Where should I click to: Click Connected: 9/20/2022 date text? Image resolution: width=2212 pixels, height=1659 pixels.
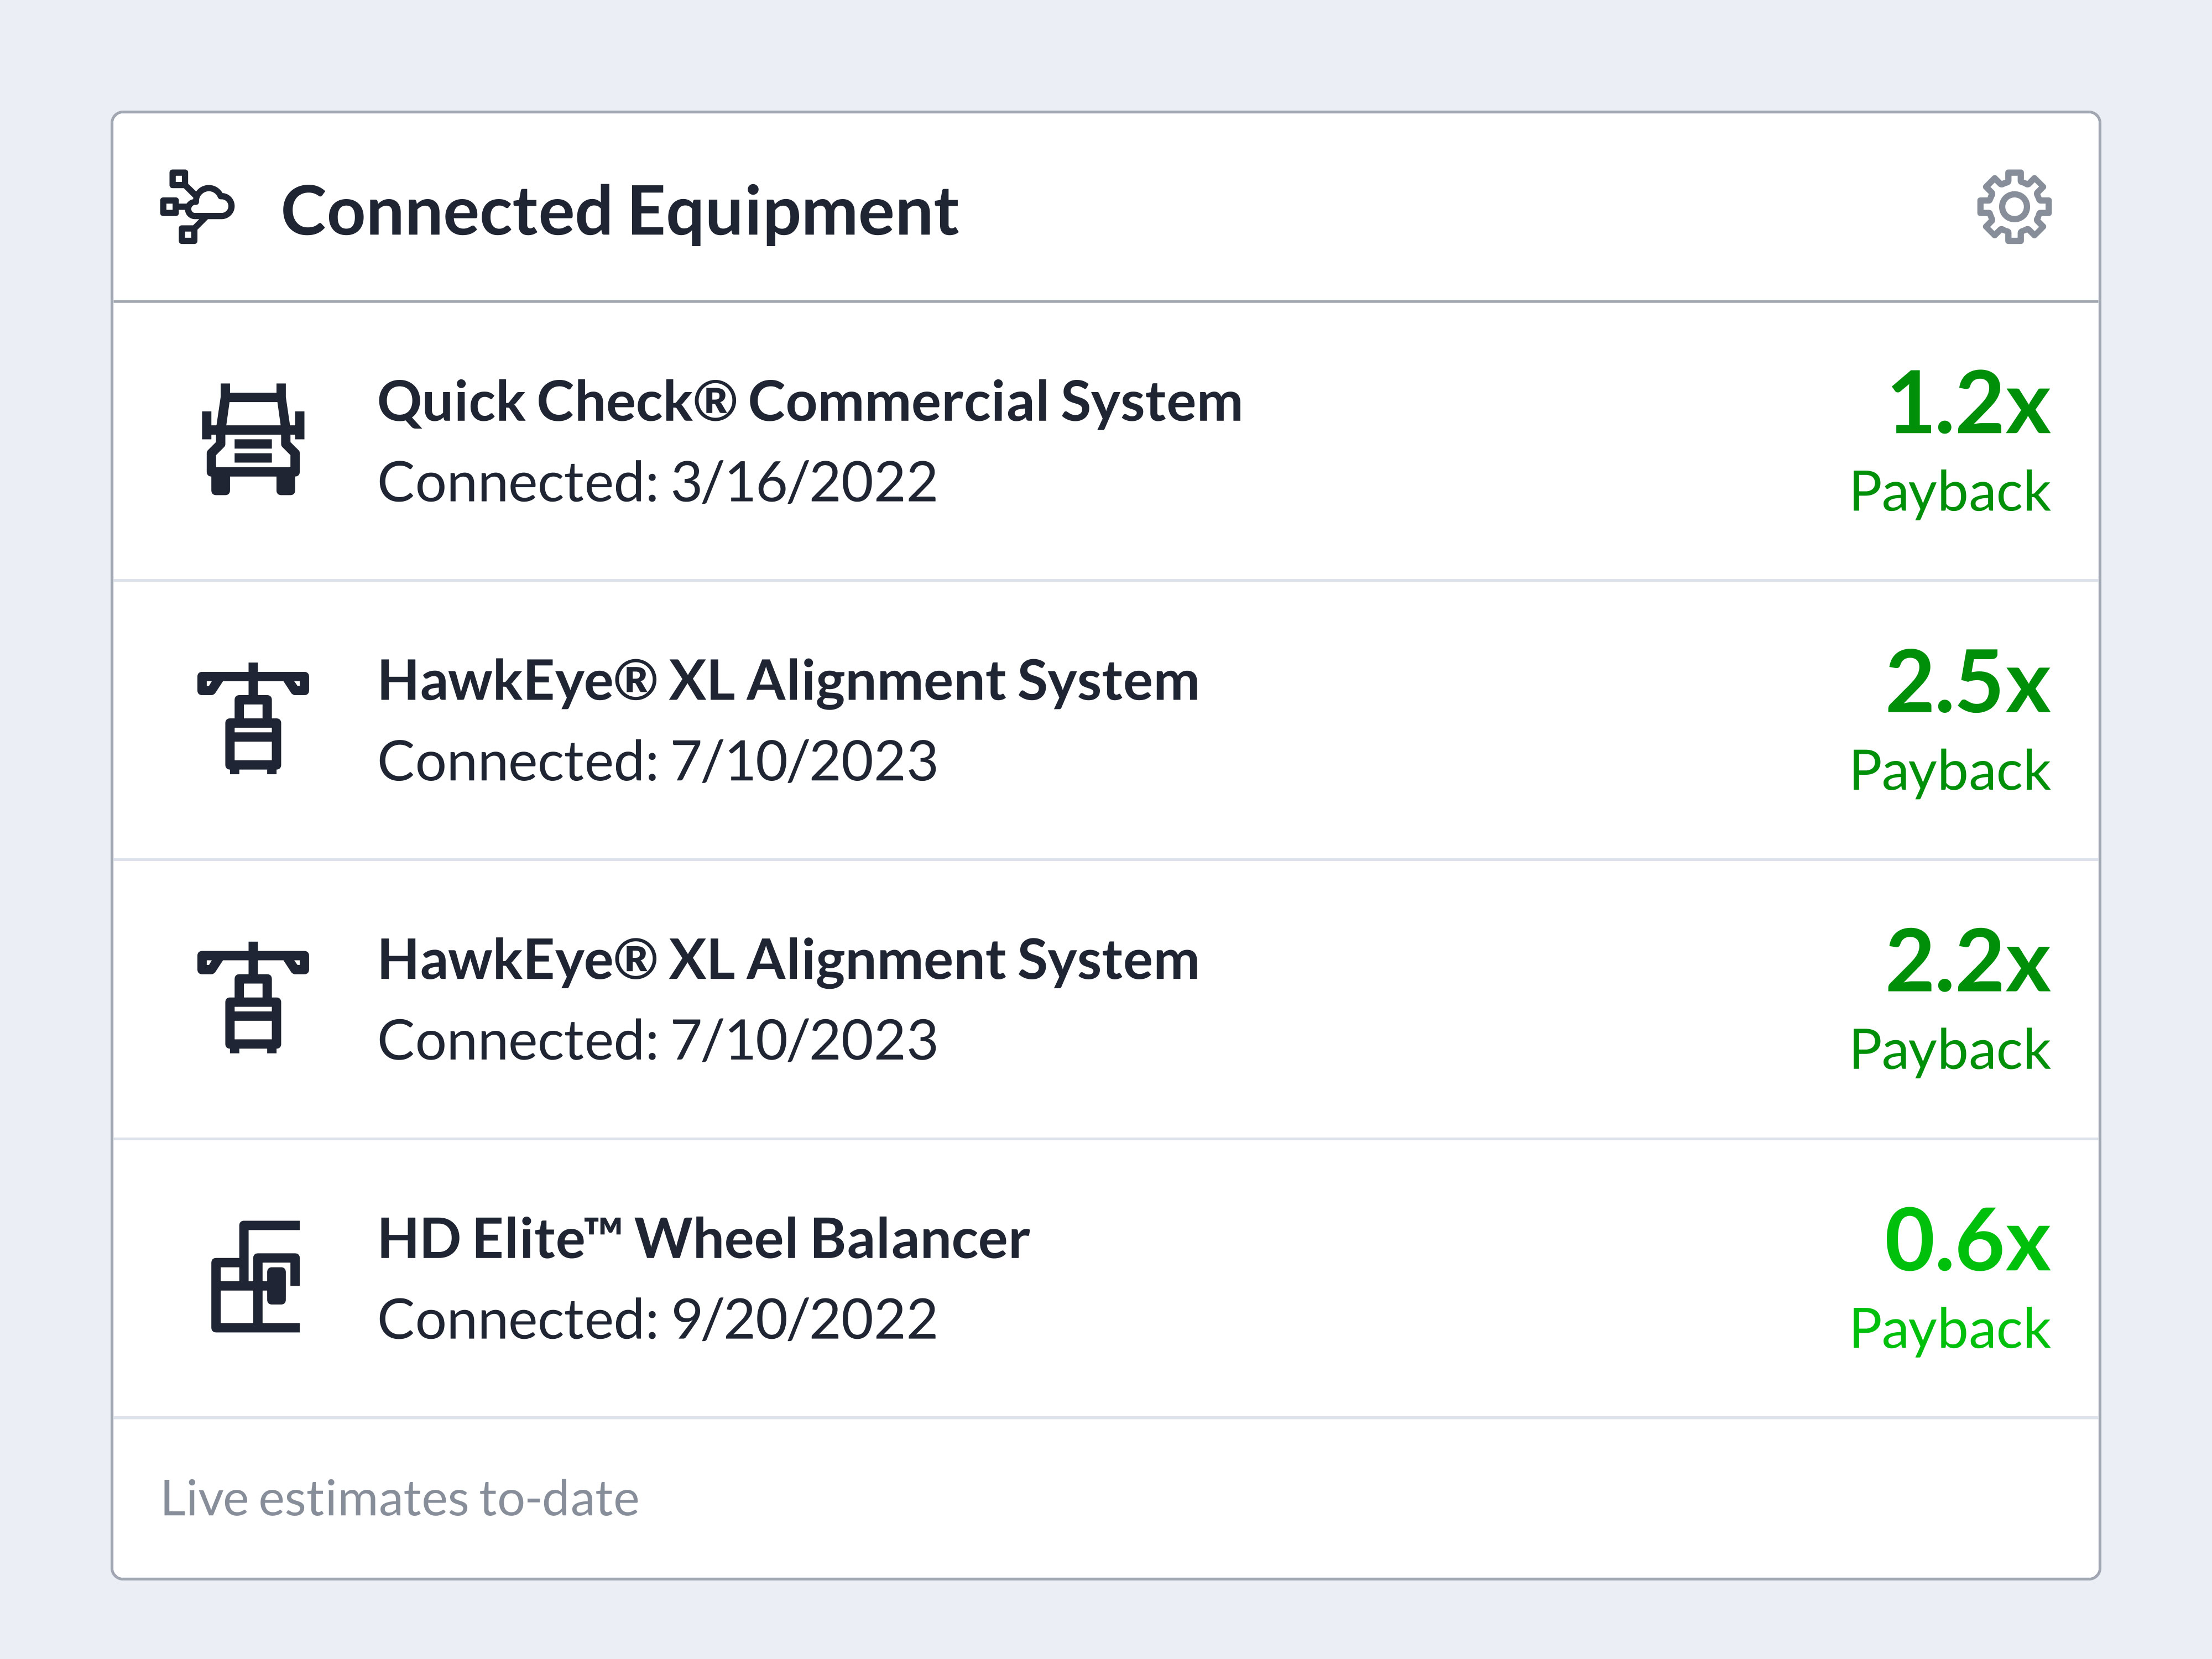point(657,1319)
